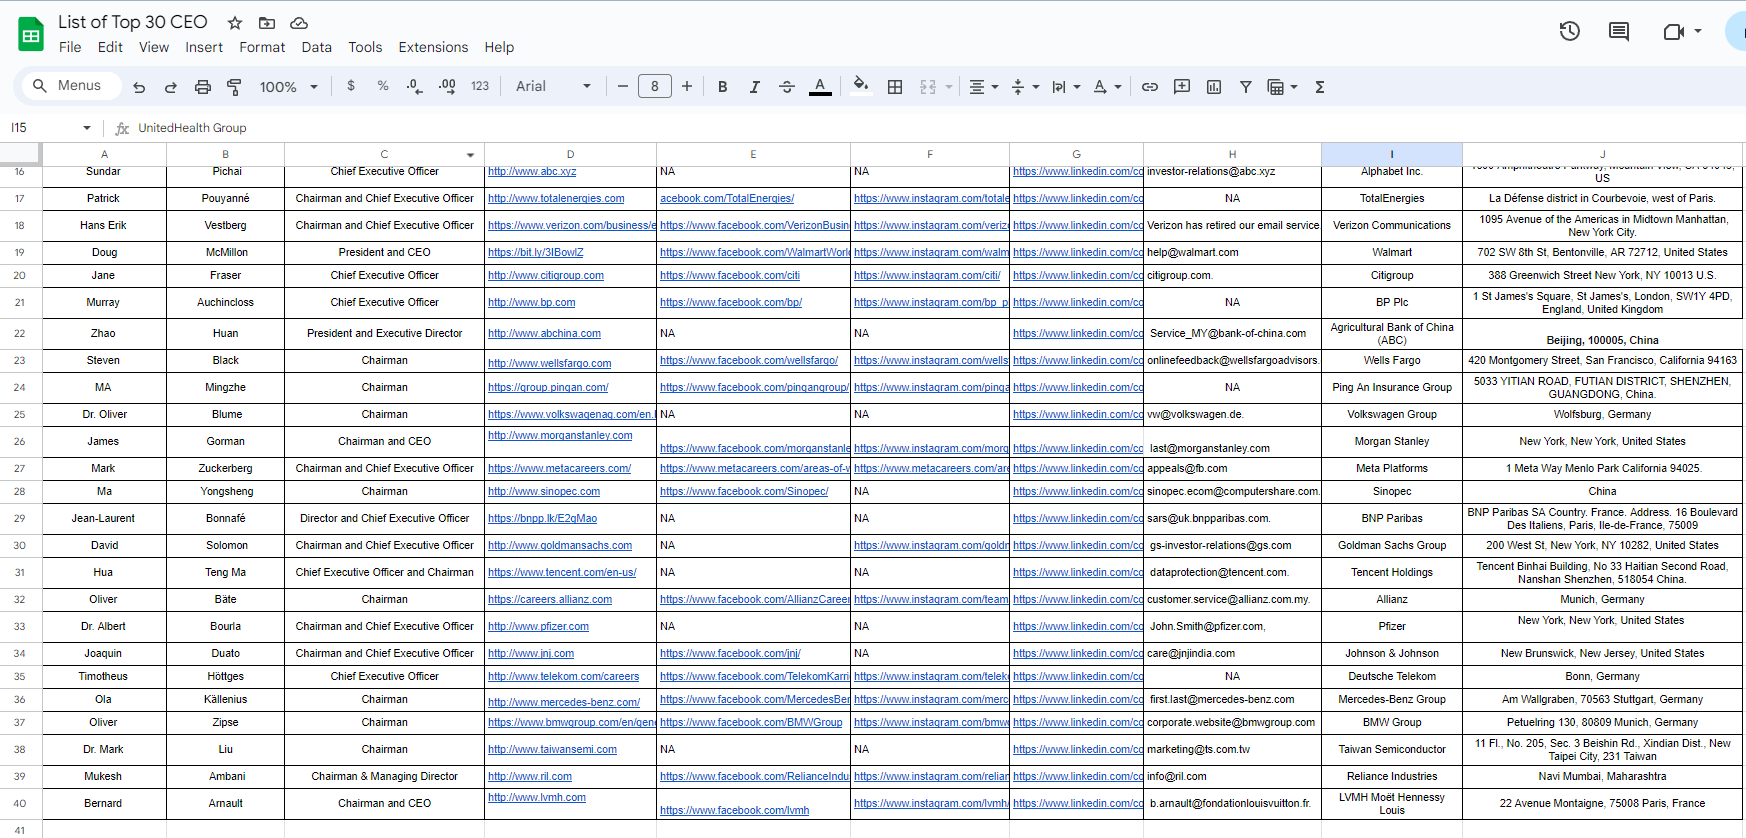Open the 100% zoom dropdown
This screenshot has width=1746, height=838.
coord(289,87)
